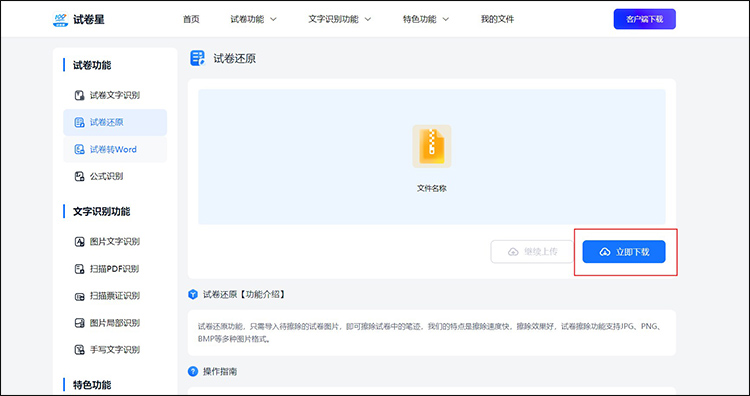Image resolution: width=750 pixels, height=396 pixels.
Task: Select 公式识别 in the sidebar
Action: coord(115,176)
